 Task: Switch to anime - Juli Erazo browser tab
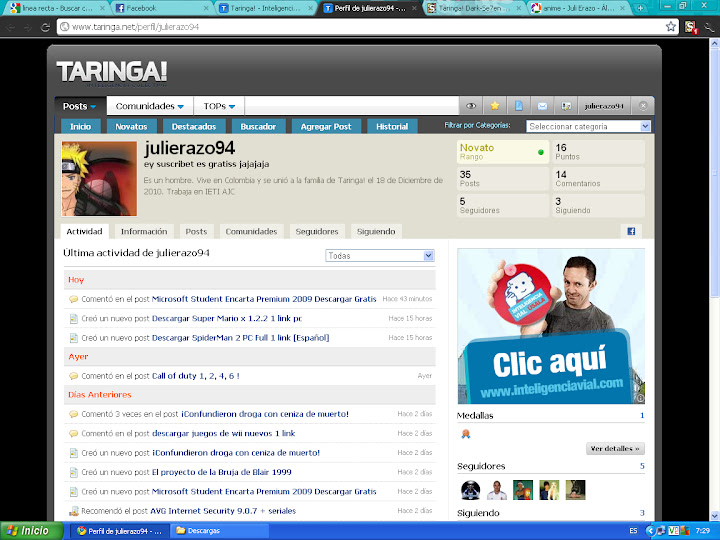[x=579, y=8]
